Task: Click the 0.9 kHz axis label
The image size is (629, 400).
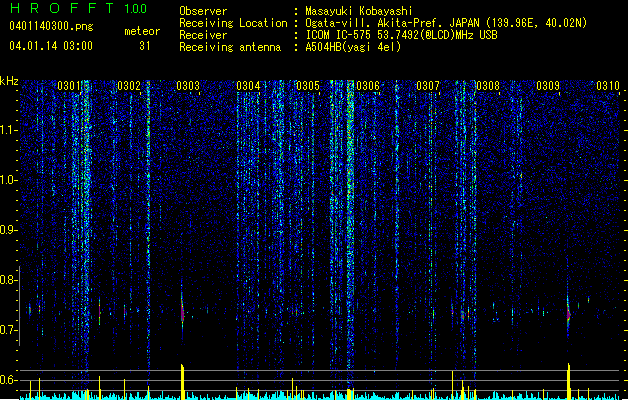Action: pos(9,230)
